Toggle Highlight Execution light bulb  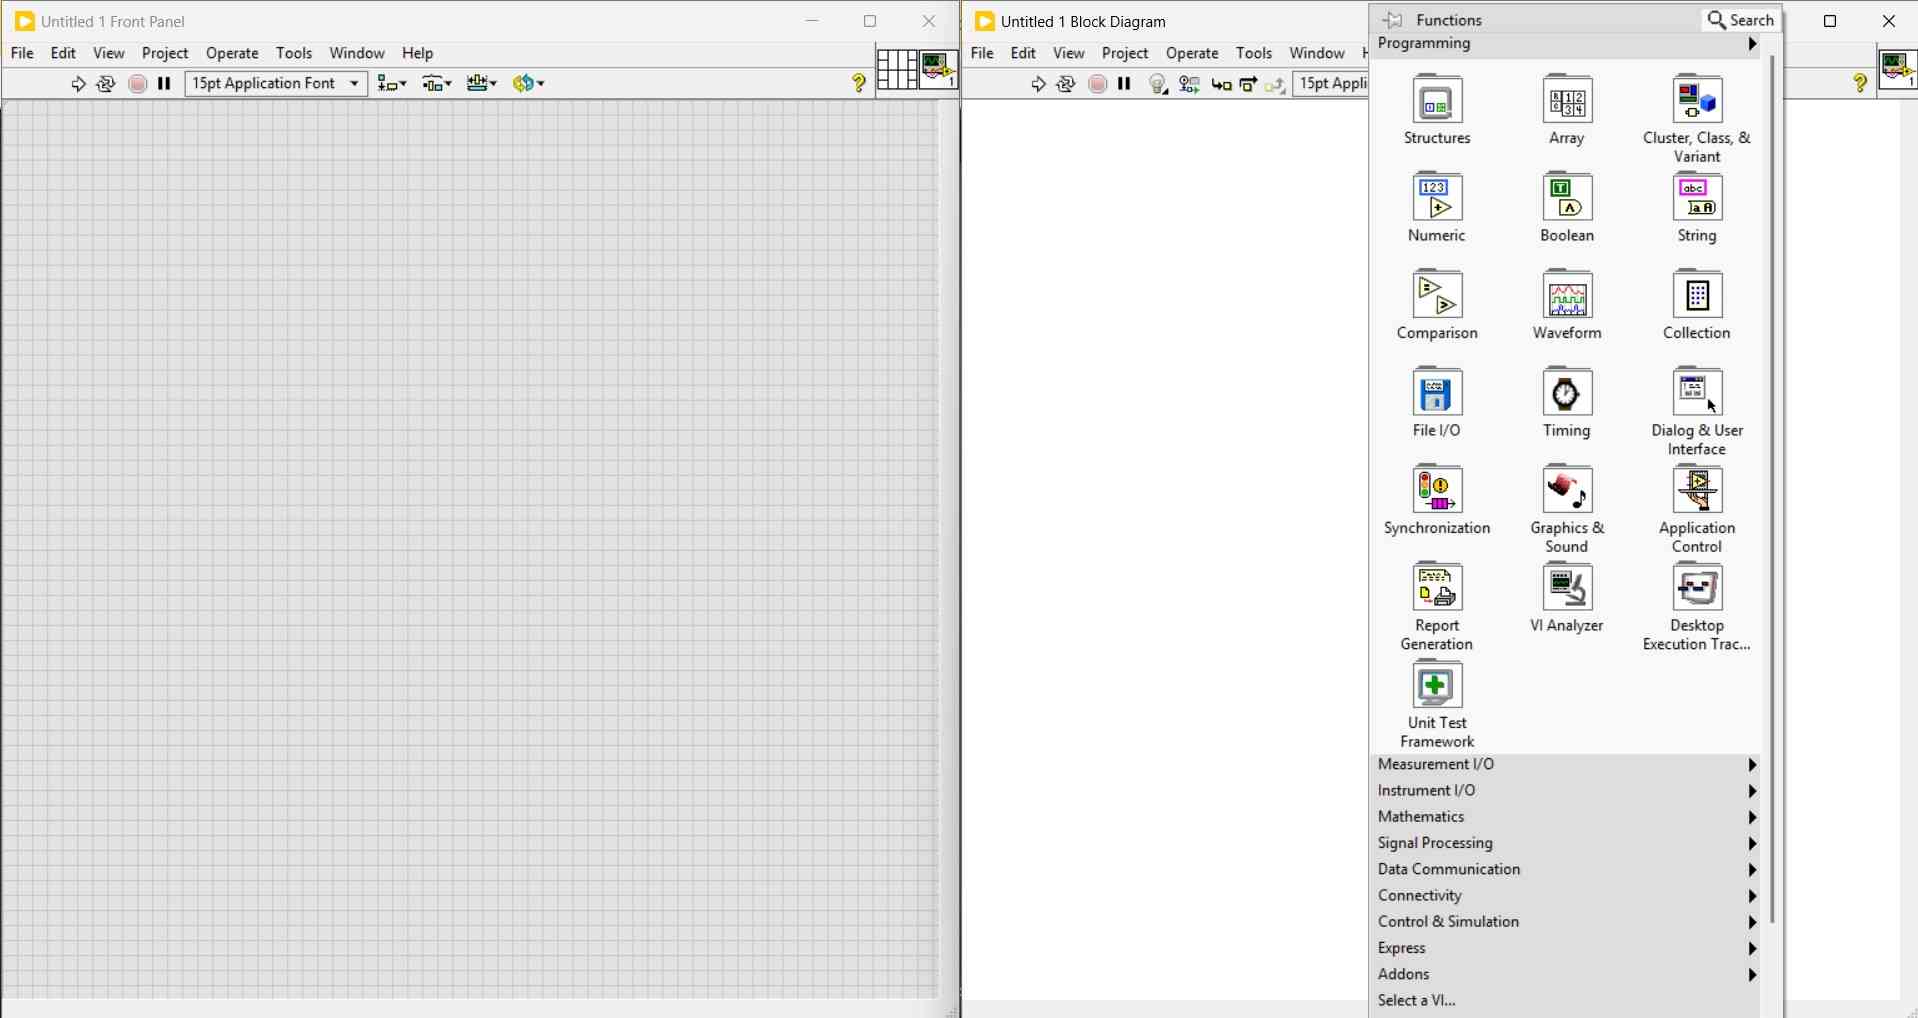pyautogui.click(x=1159, y=85)
